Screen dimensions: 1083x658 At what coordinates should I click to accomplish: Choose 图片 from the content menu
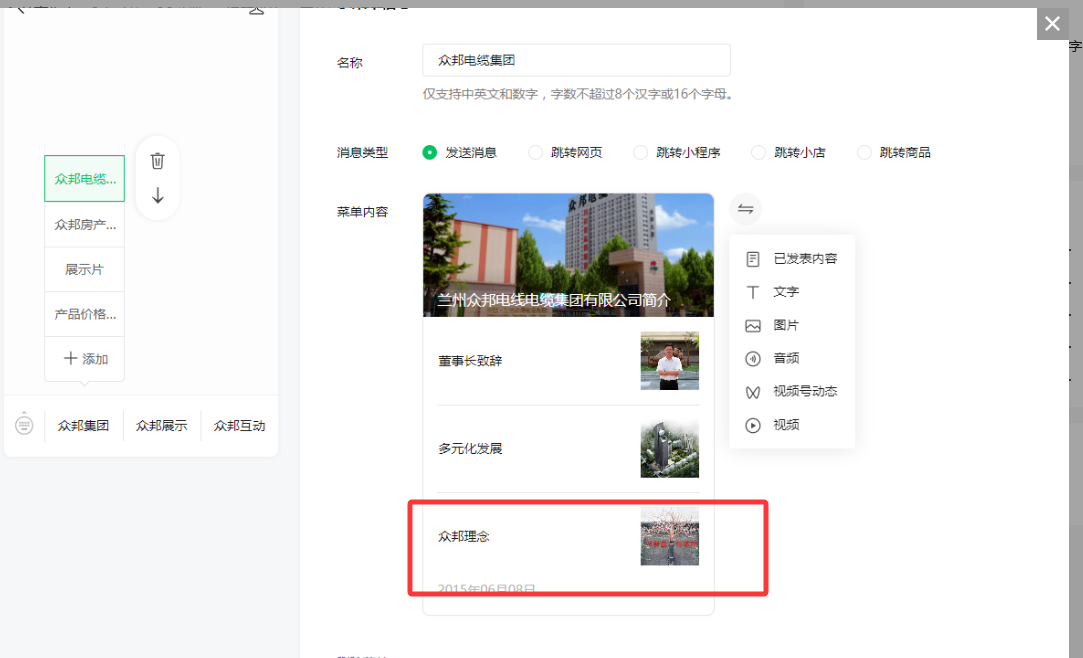[792, 325]
